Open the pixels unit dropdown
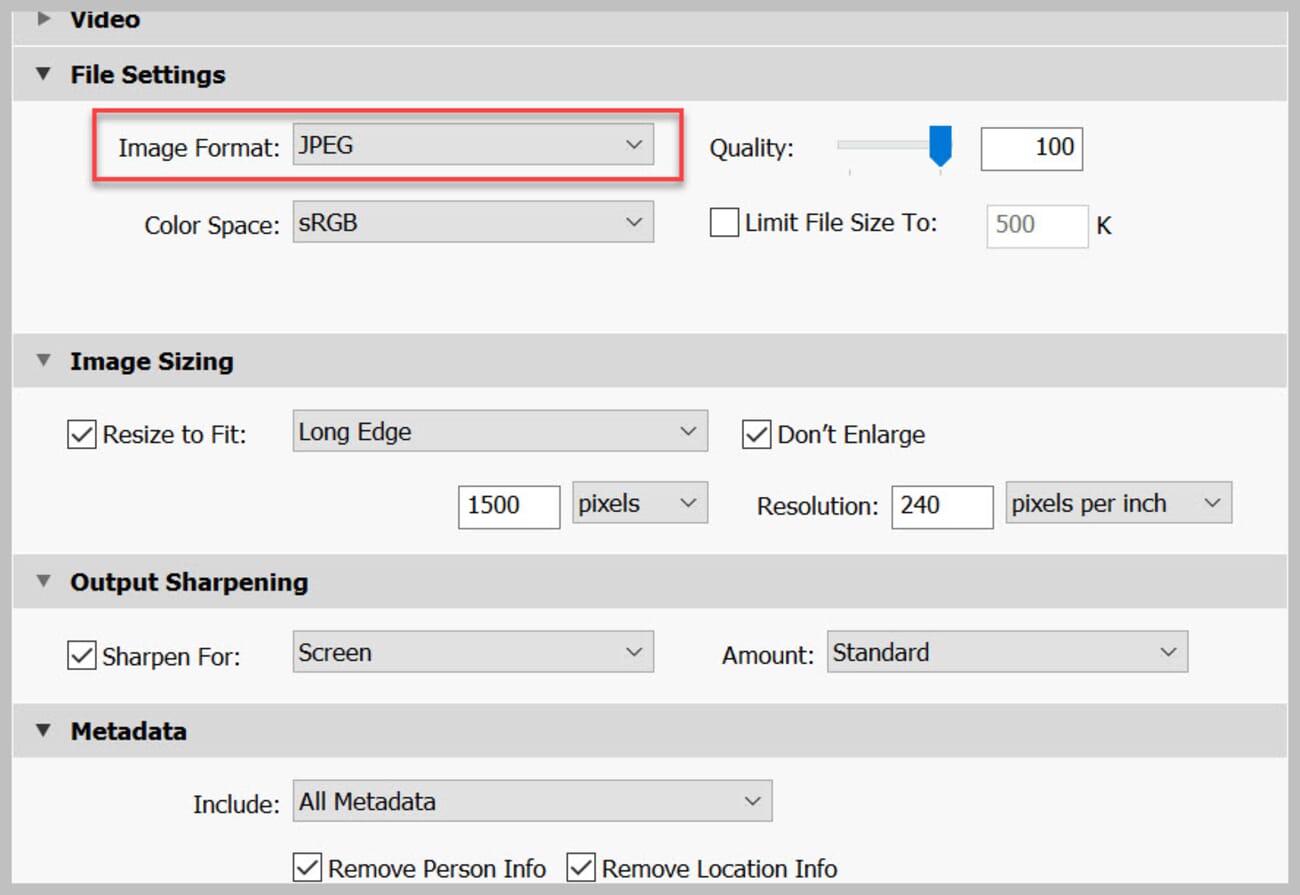The image size is (1300, 895). point(640,504)
